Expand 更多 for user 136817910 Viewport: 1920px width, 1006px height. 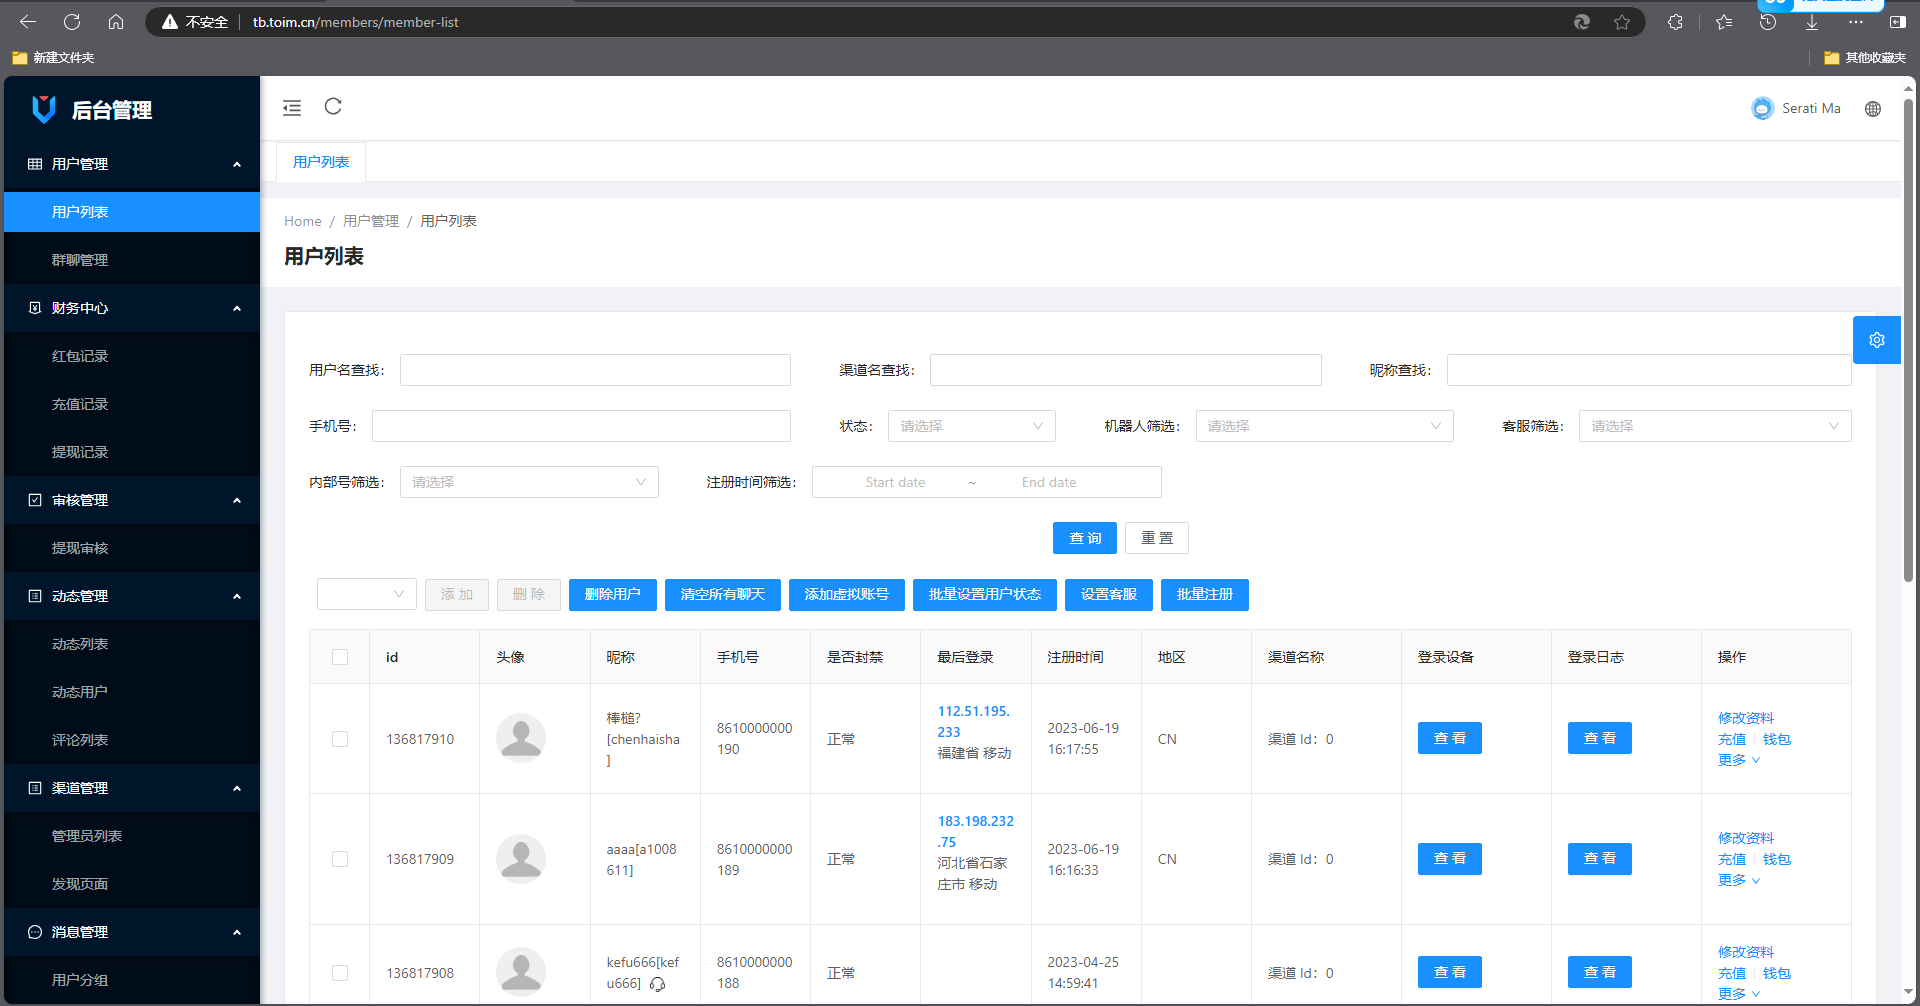click(1739, 760)
